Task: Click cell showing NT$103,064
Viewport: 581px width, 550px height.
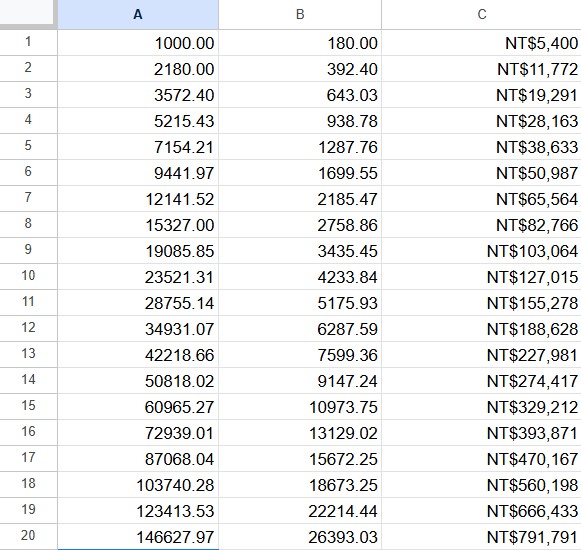Action: coord(481,251)
